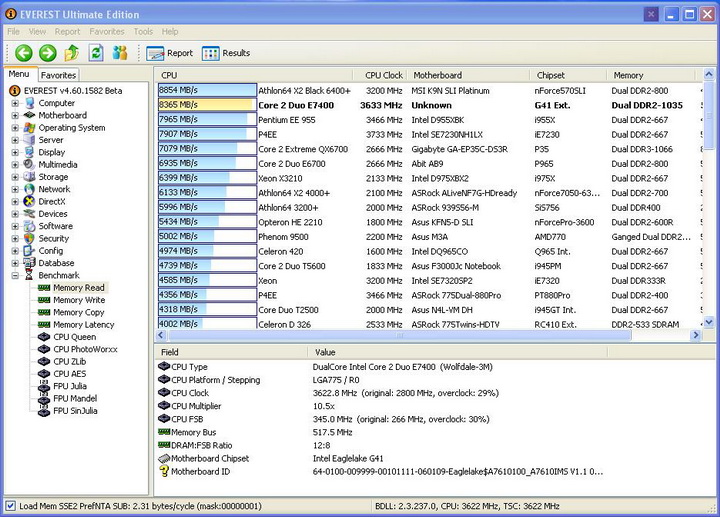Viewport: 720px width, 517px height.
Task: Select the Benchmark hourglass icon
Action: (29, 275)
